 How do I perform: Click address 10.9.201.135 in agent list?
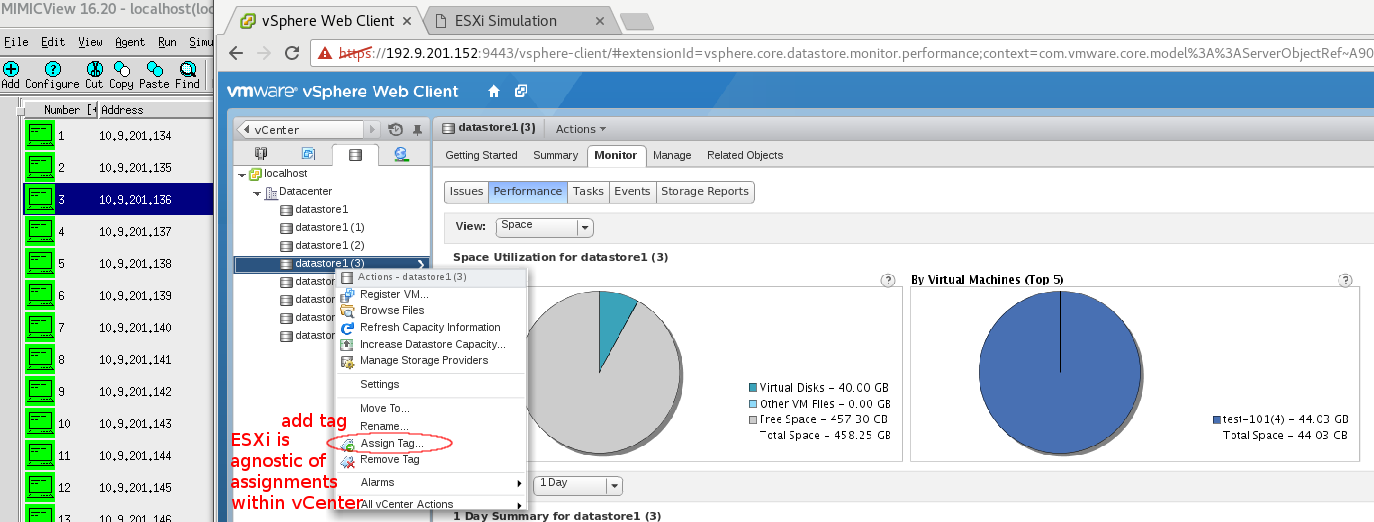(135, 168)
